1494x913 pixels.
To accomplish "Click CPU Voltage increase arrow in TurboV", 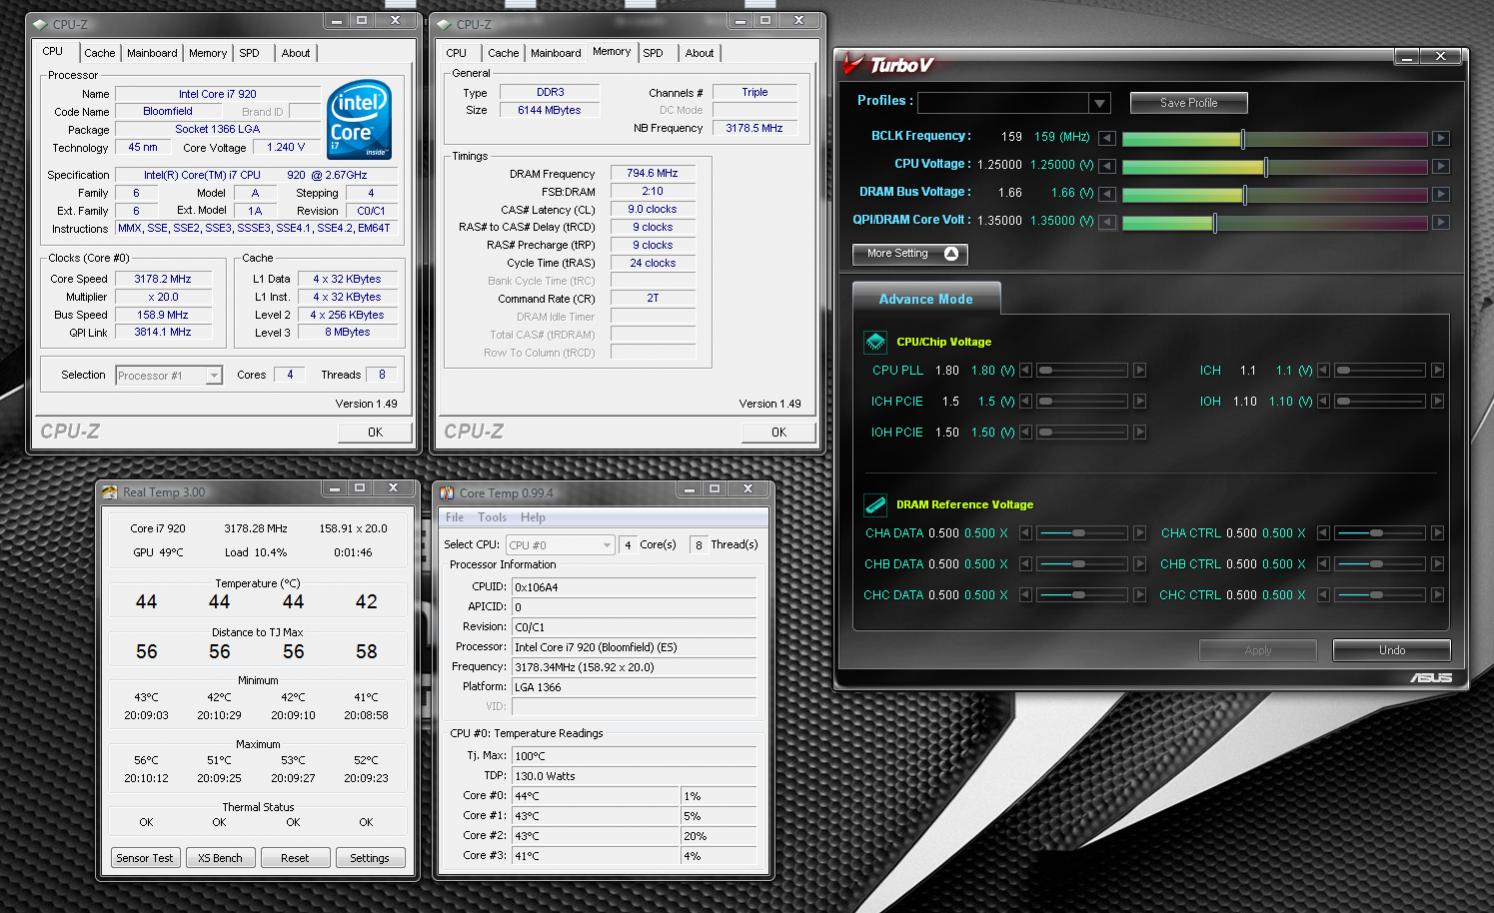I will point(1440,166).
